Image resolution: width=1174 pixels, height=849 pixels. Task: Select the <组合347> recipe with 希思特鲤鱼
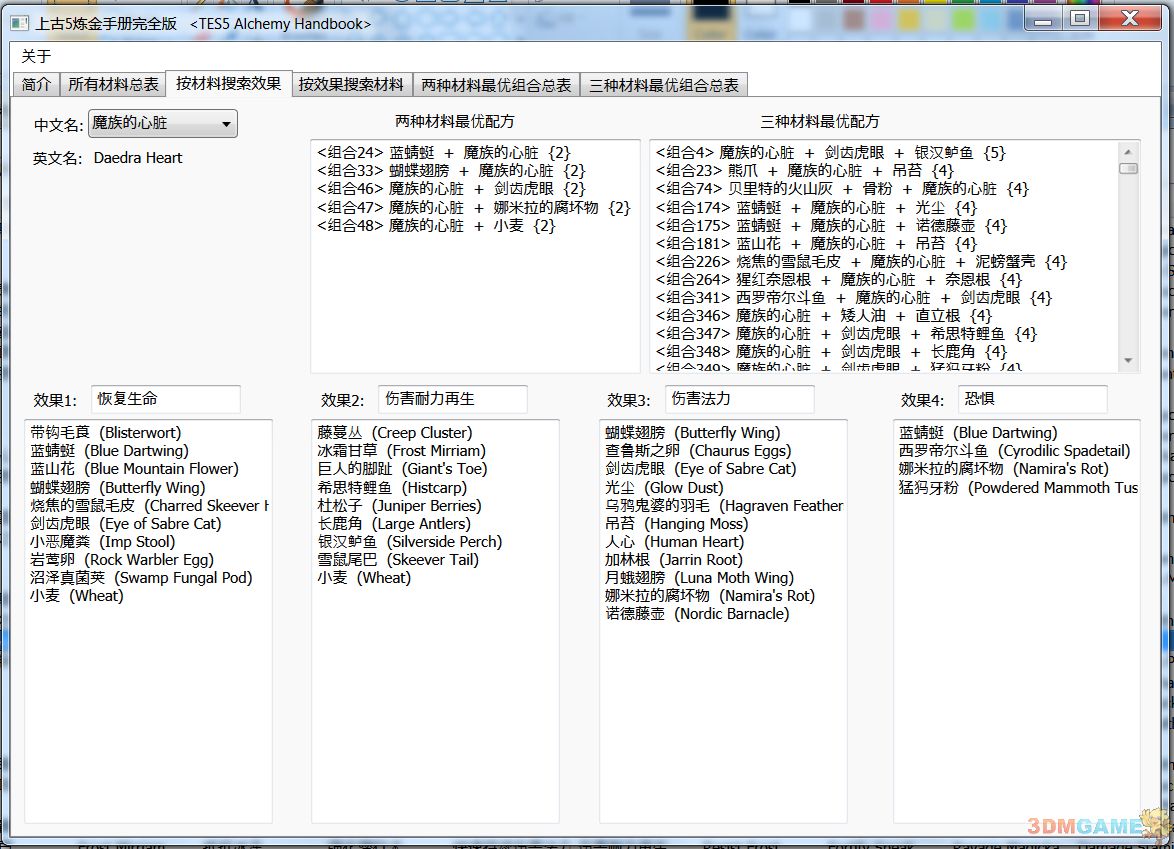pyautogui.click(x=846, y=333)
